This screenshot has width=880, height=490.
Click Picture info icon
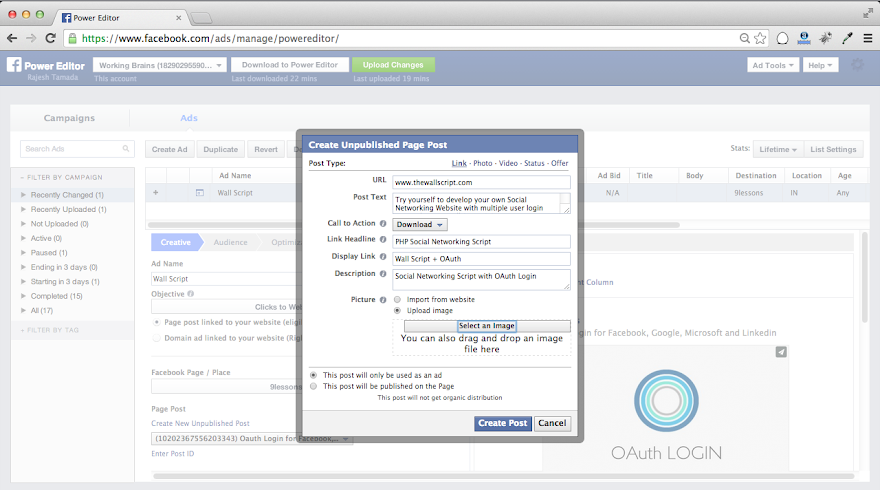click(x=383, y=300)
